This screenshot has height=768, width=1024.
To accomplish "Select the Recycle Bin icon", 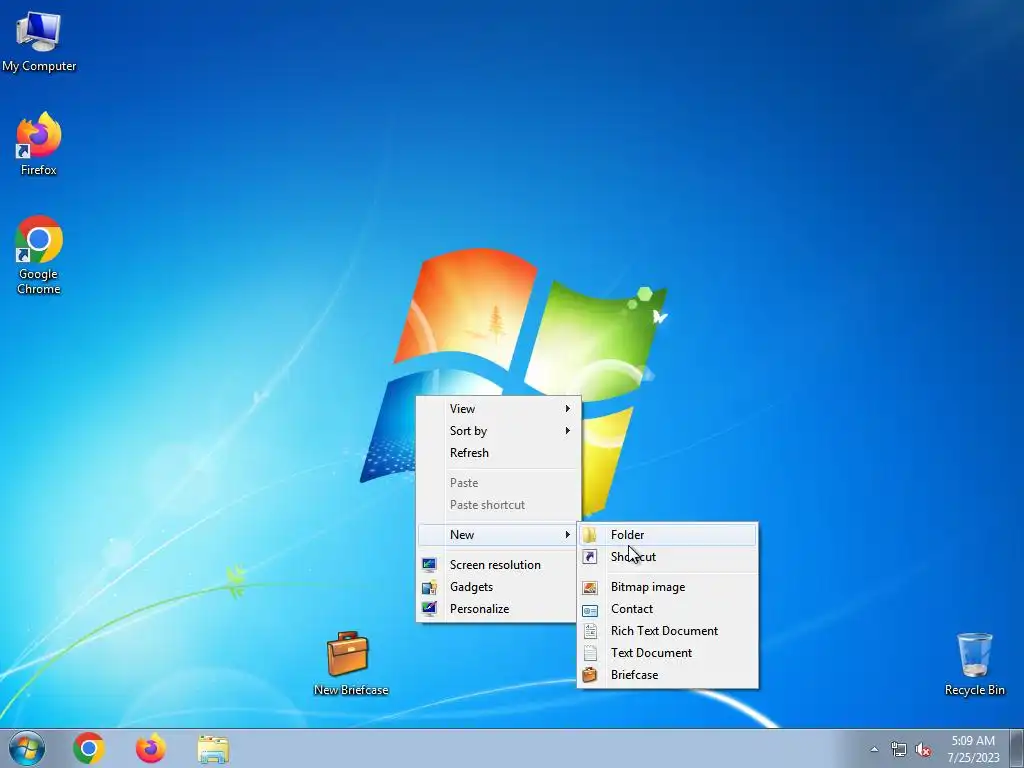I will [x=974, y=664].
